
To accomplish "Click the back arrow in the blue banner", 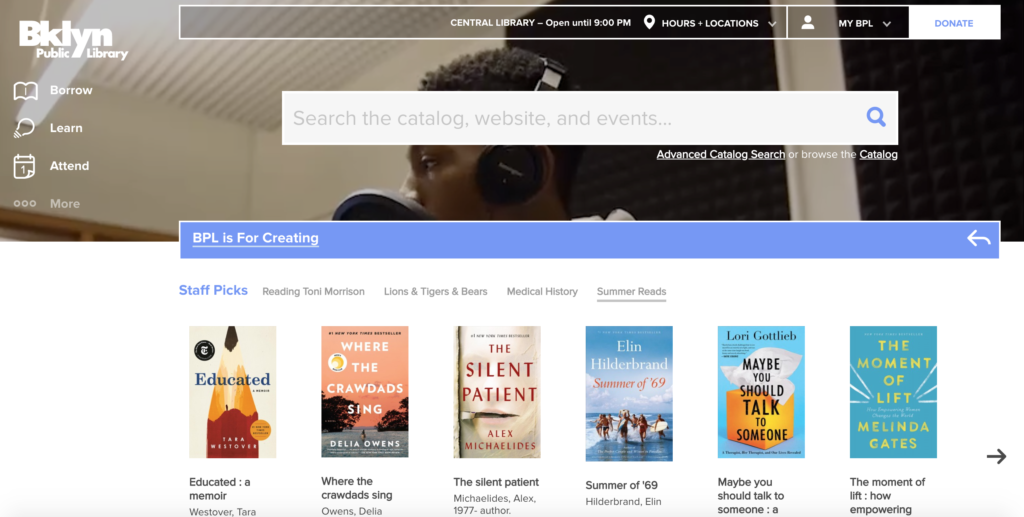I will click(x=978, y=238).
